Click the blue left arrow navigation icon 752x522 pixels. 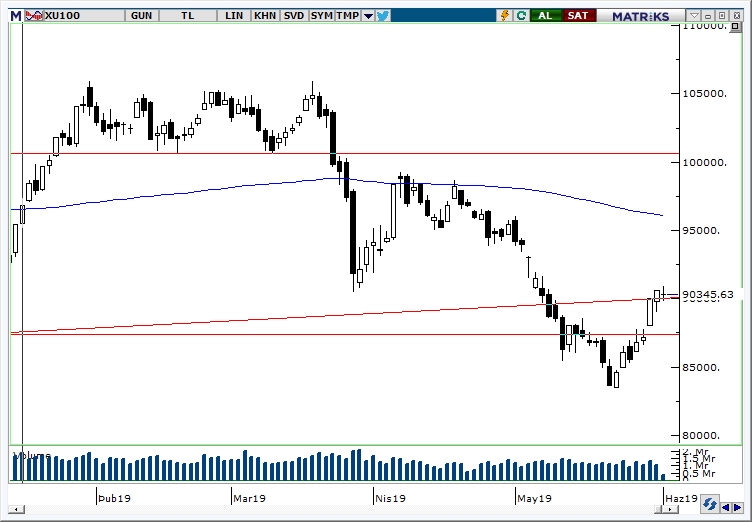(x=726, y=507)
